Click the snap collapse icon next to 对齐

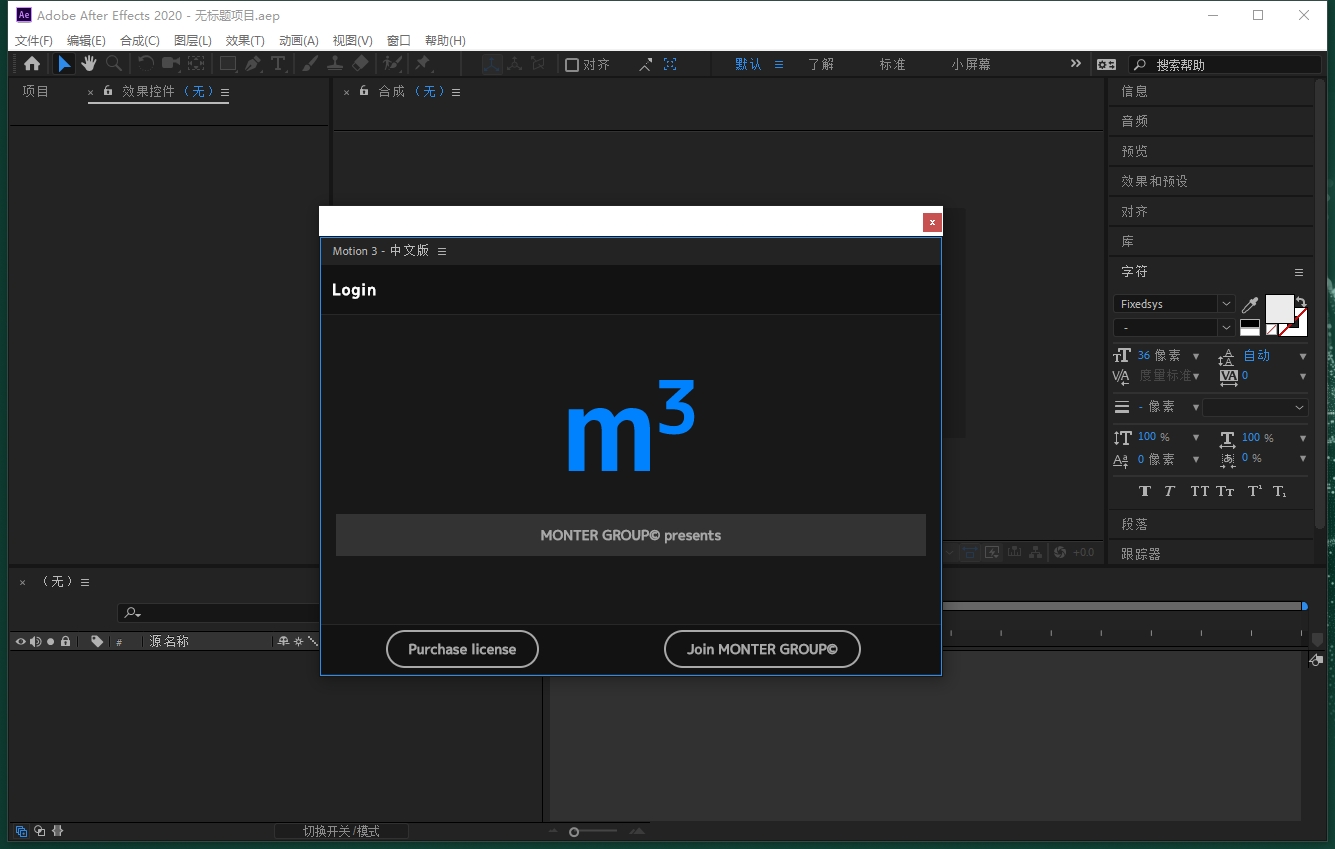[646, 64]
